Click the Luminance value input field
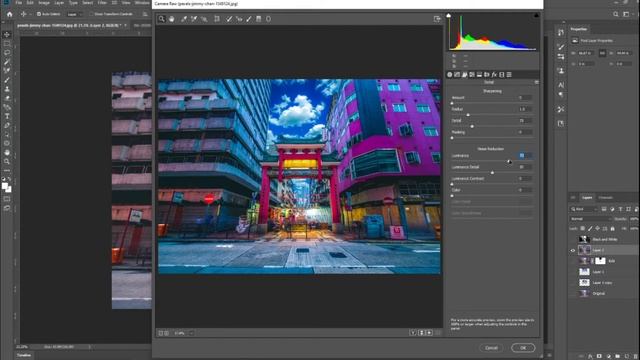 [x=524, y=156]
